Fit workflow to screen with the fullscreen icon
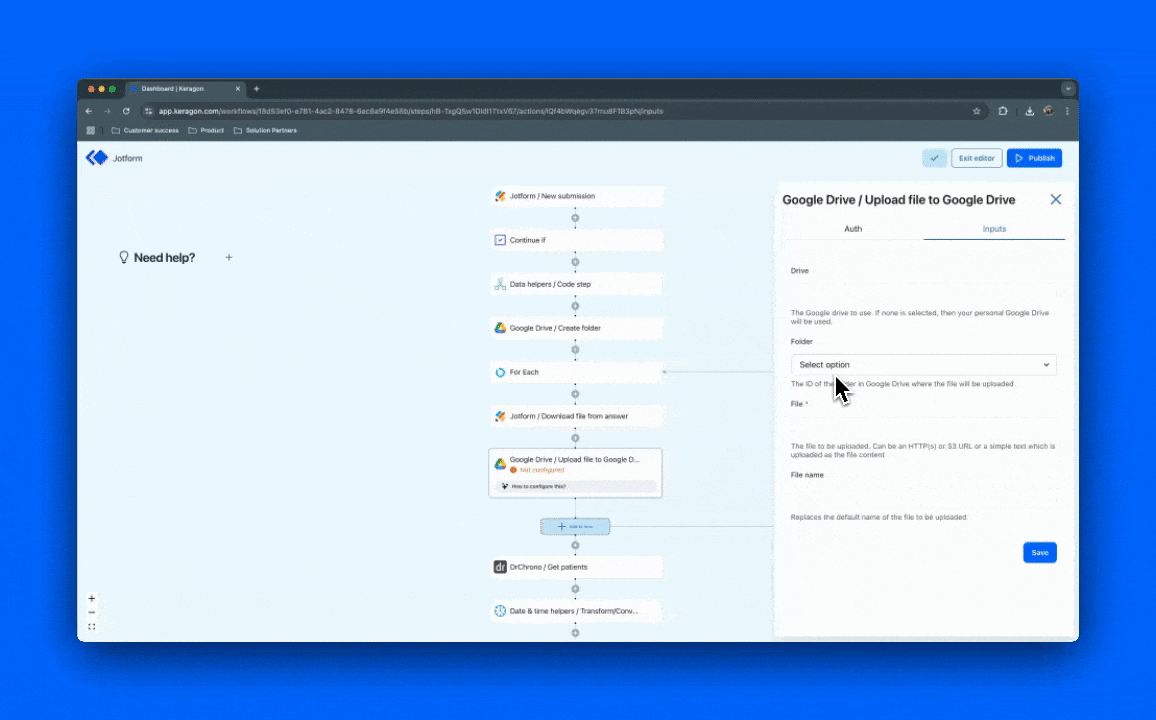Screen dimensions: 1156x720 [91, 626]
